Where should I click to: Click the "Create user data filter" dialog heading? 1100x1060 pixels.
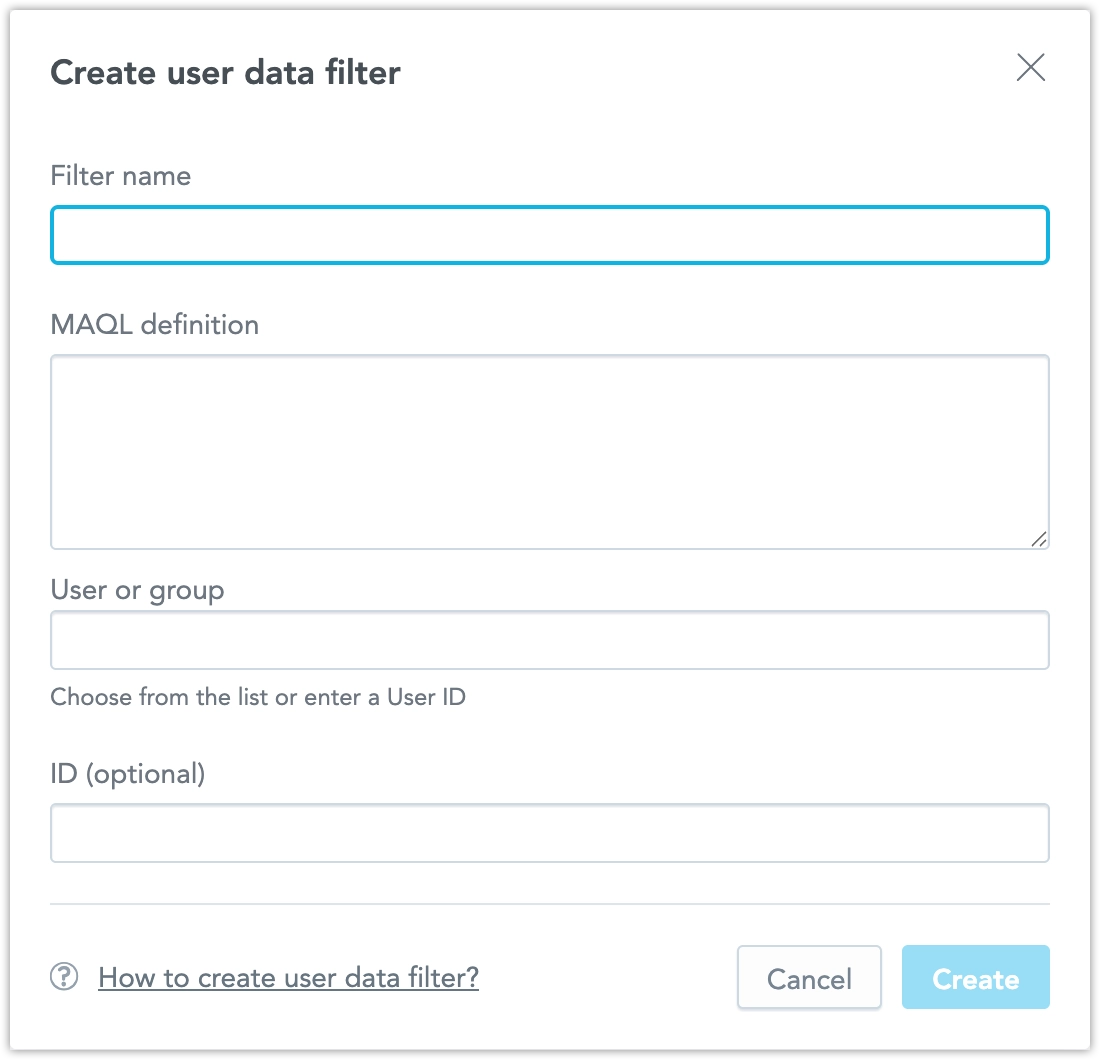click(x=225, y=73)
